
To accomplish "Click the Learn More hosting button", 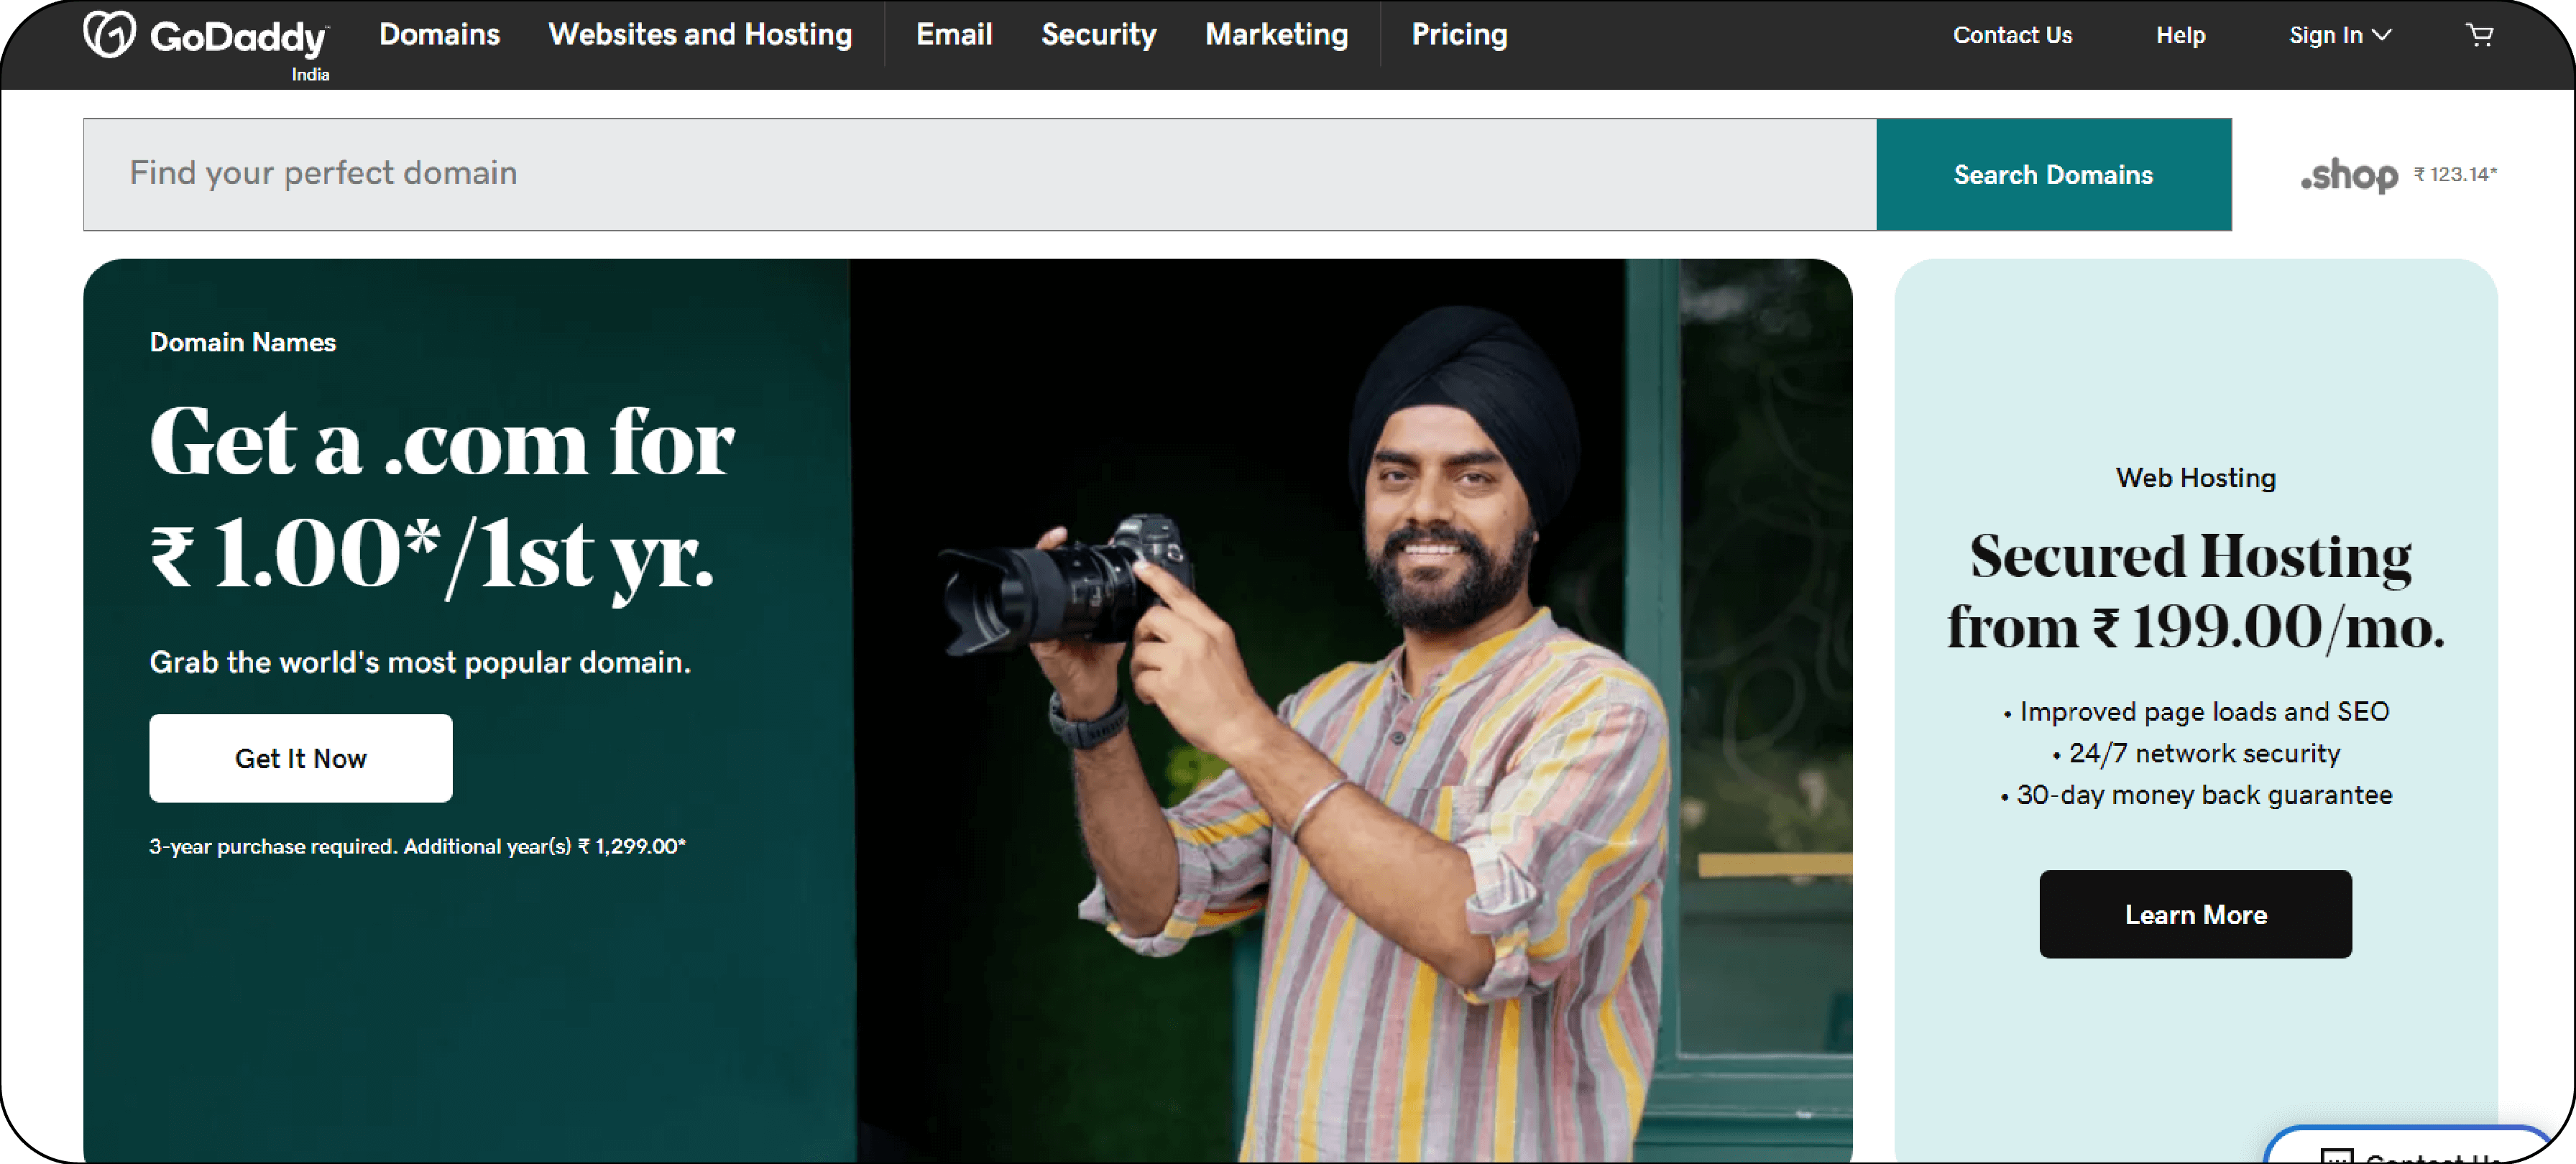I will (2195, 913).
